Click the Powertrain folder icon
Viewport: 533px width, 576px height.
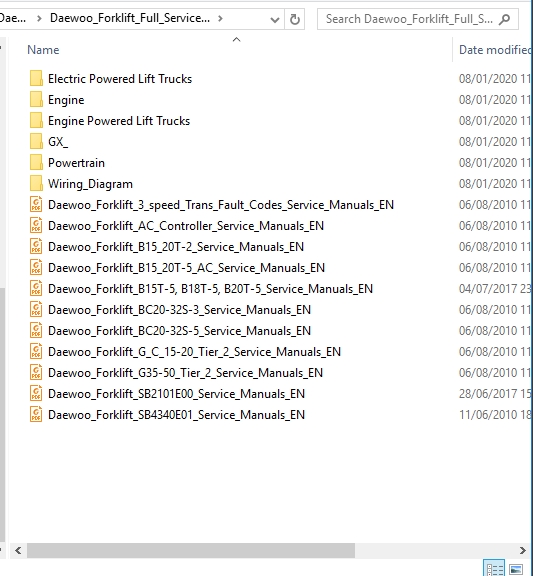pos(36,162)
